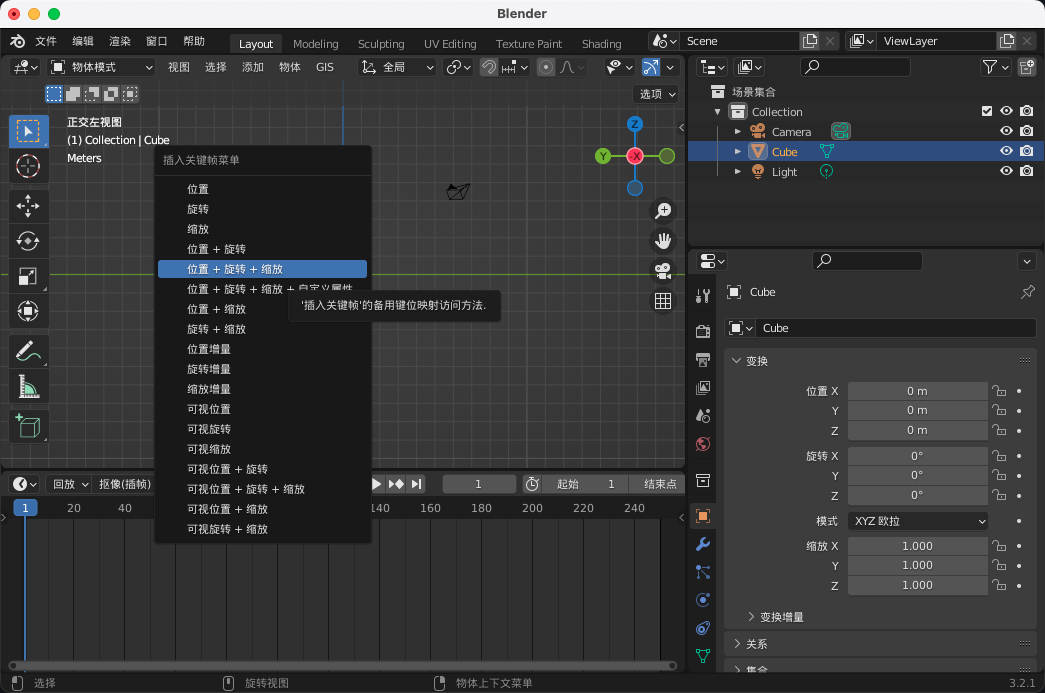The height and width of the screenshot is (693, 1045).
Task: Click the 位置 X value field
Action: click(917, 391)
